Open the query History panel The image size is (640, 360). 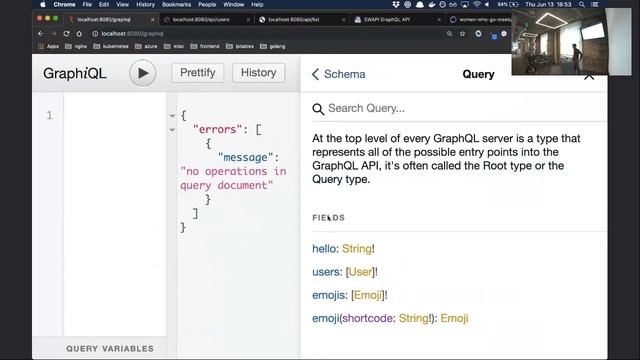tap(258, 73)
